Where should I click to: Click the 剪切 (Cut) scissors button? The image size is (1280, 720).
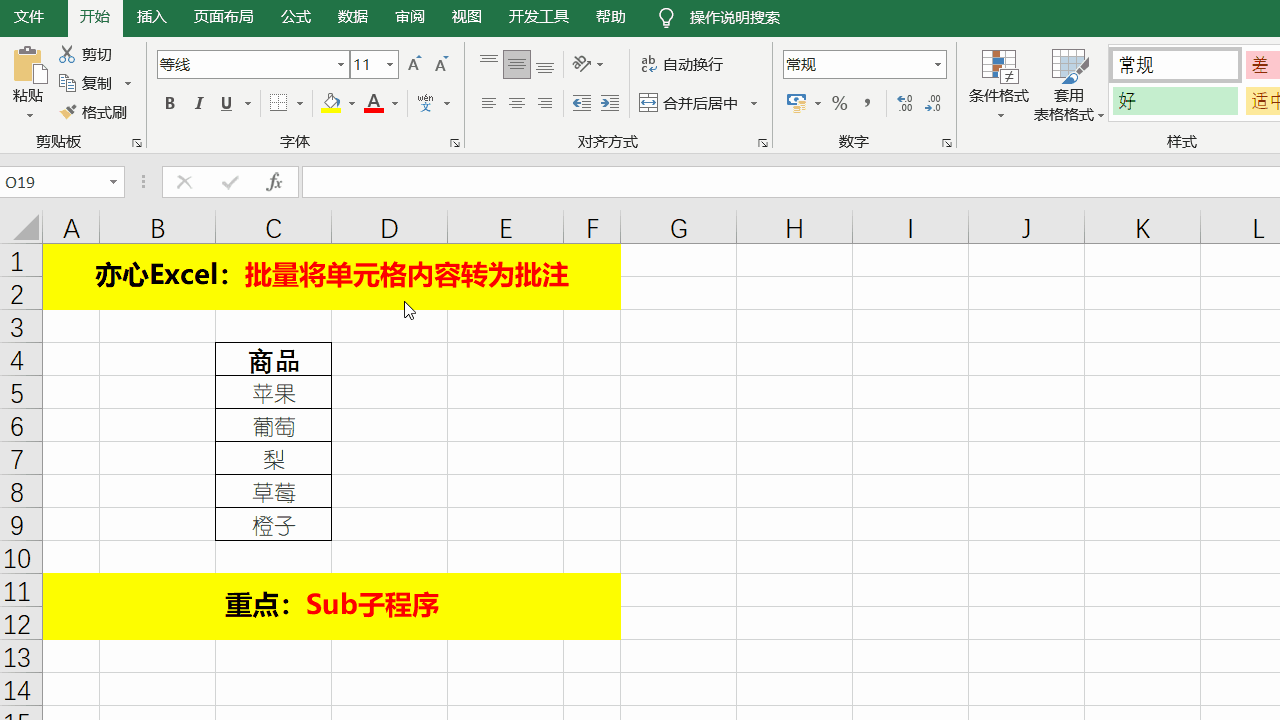[86, 55]
